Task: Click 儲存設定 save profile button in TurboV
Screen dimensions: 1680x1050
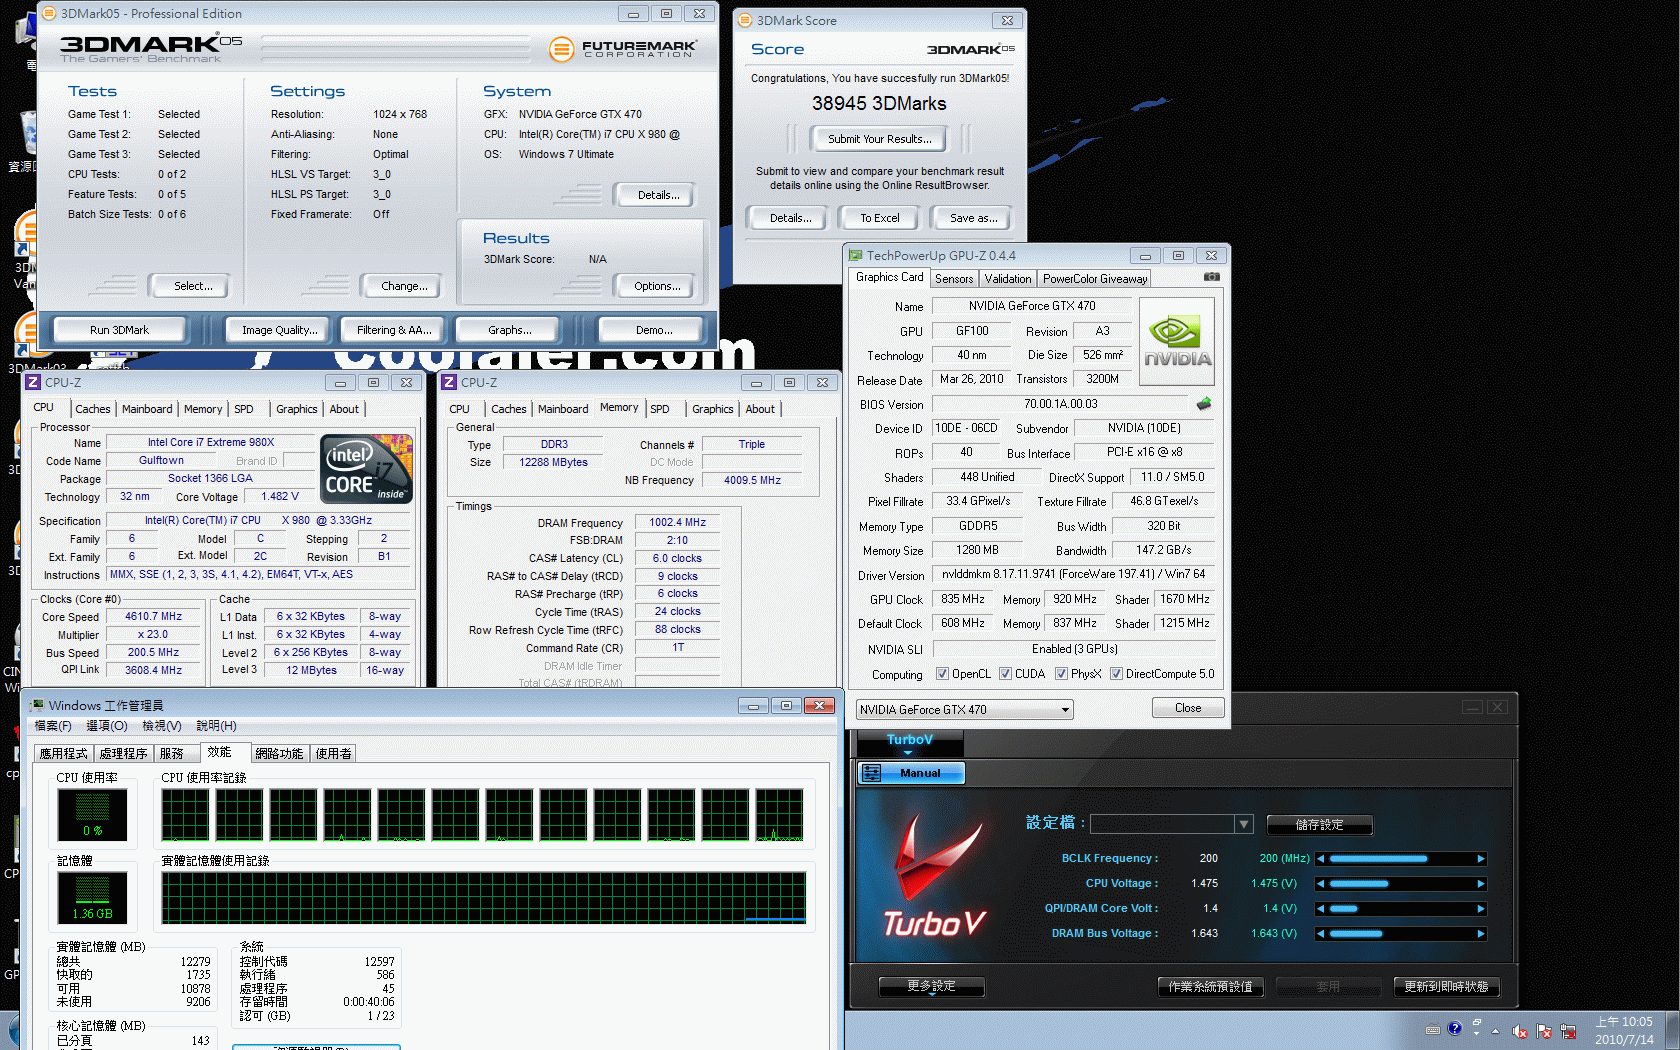Action: coord(1320,825)
